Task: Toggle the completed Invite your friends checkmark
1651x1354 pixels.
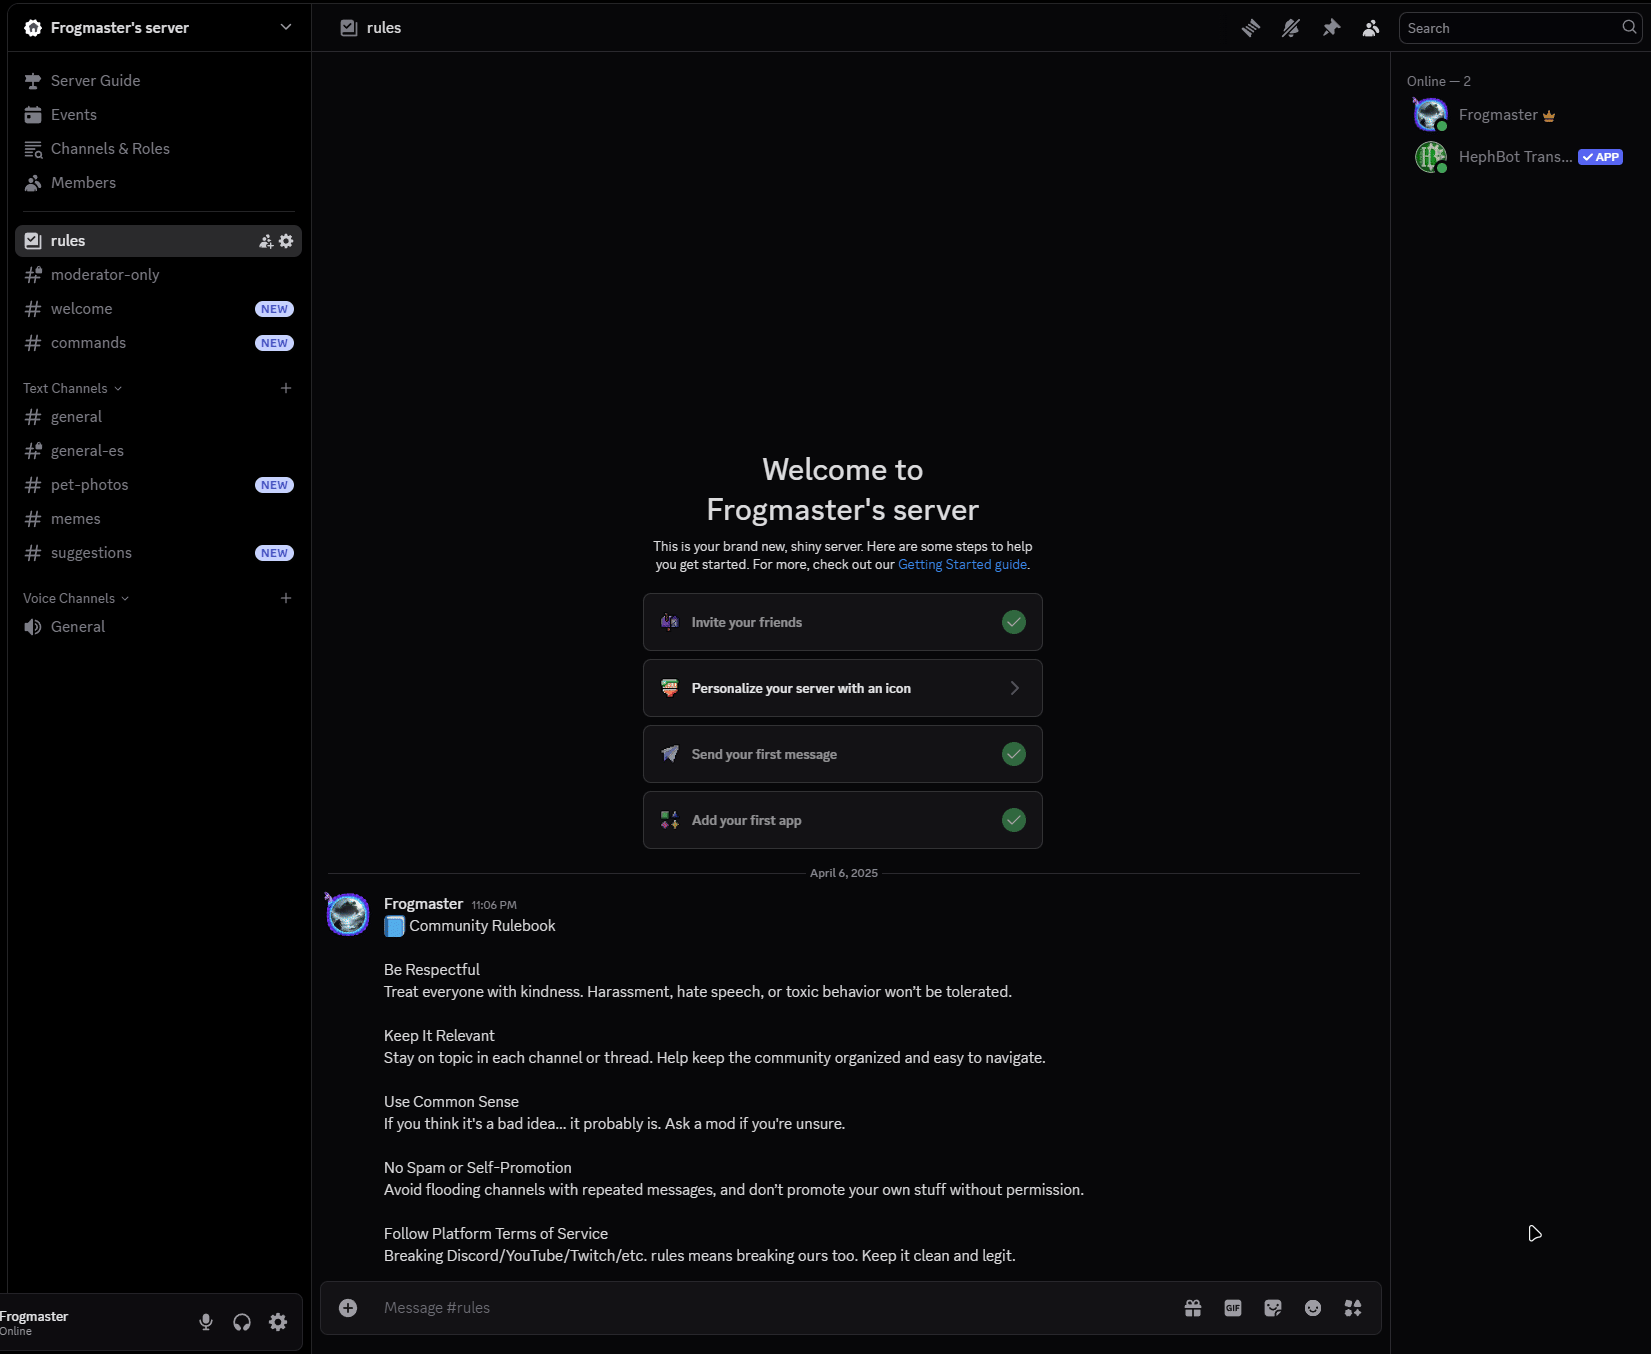Action: pyautogui.click(x=1013, y=621)
